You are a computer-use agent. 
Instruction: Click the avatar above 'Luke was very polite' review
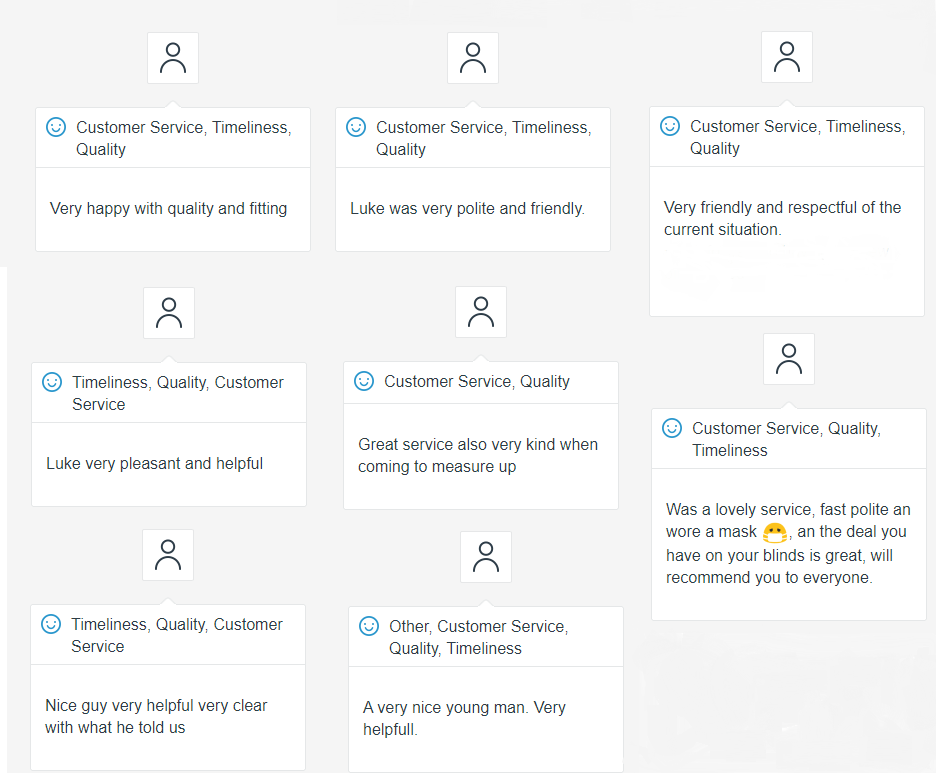point(473,58)
